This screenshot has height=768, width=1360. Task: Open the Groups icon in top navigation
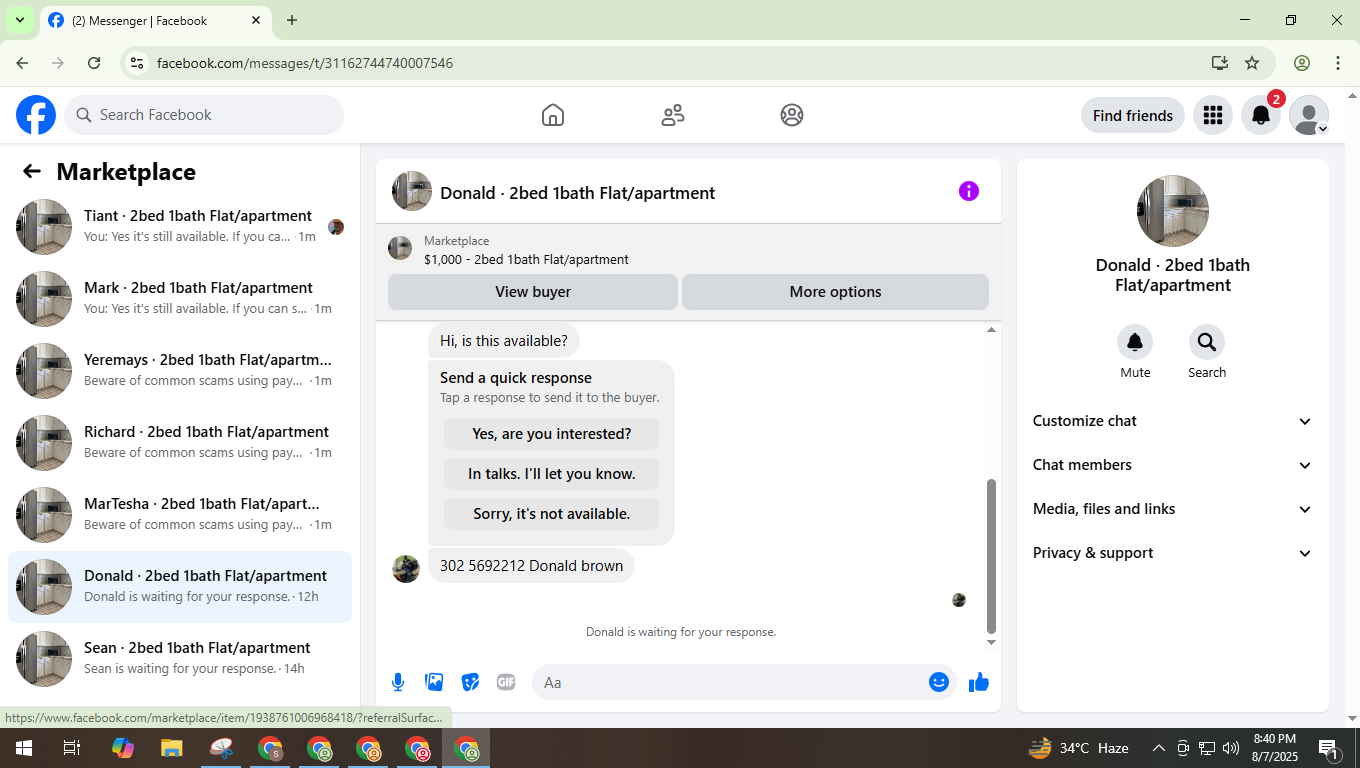pos(792,115)
